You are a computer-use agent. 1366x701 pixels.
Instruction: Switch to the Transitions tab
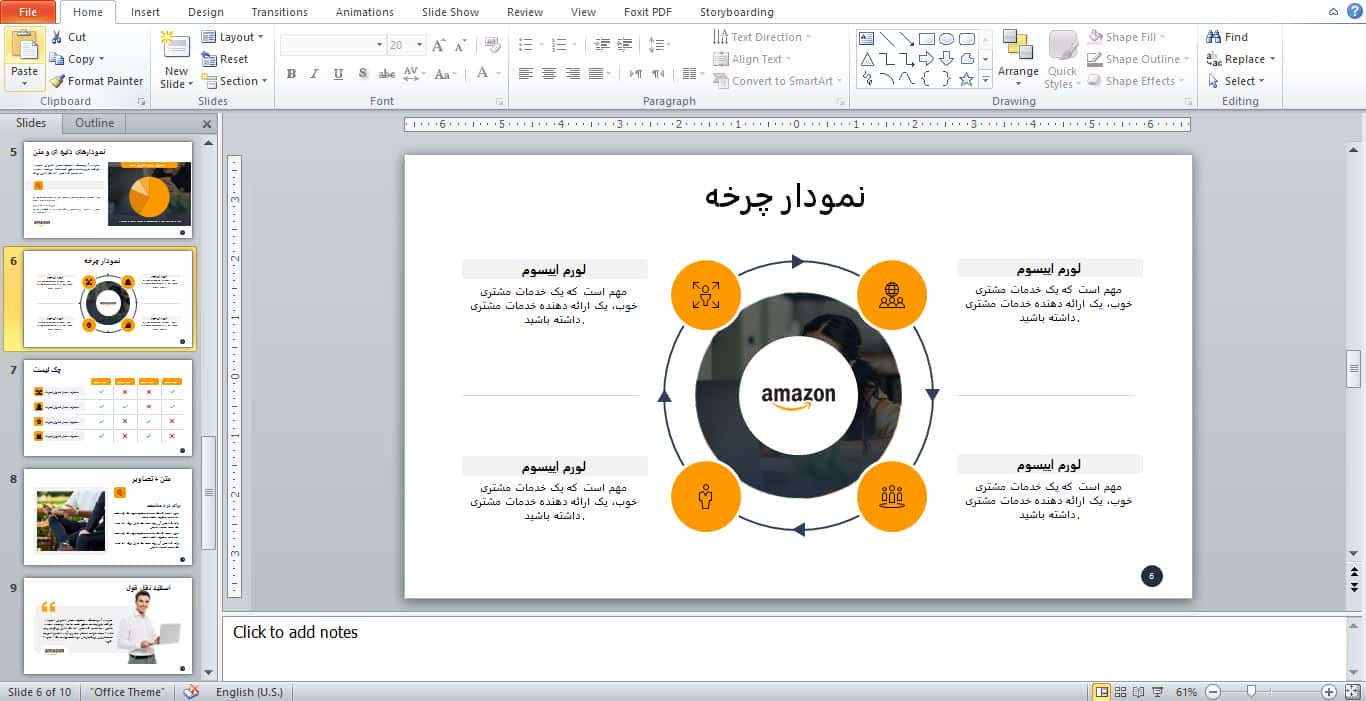click(x=280, y=12)
